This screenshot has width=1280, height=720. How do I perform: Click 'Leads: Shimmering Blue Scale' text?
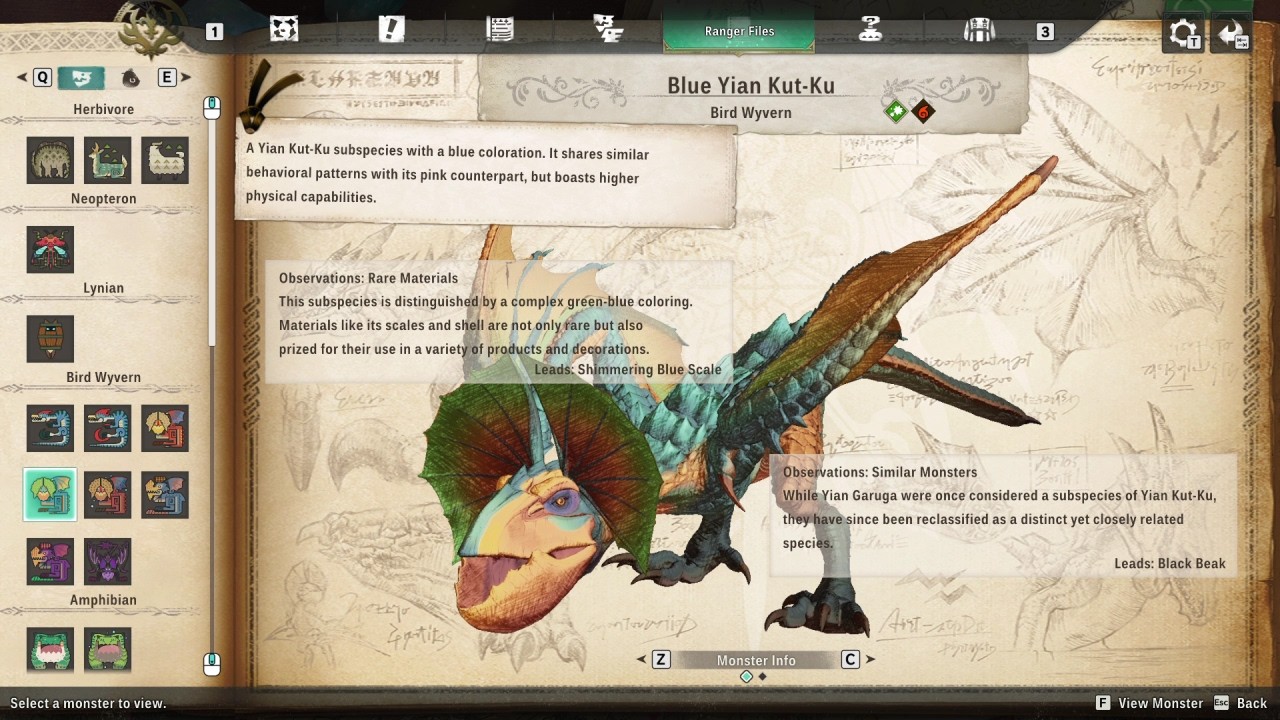click(628, 369)
